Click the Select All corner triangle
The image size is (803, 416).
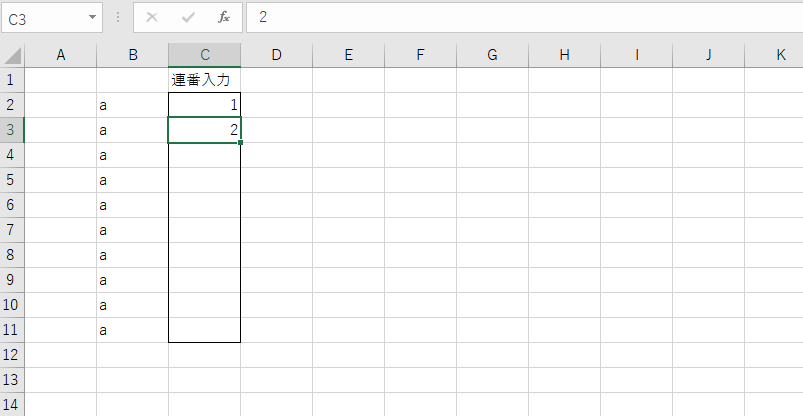point(12,56)
